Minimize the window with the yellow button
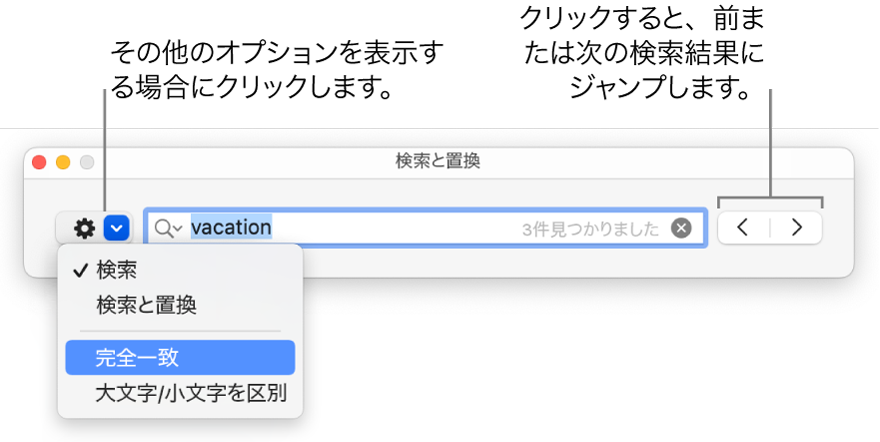The height and width of the screenshot is (442, 880). tap(63, 162)
